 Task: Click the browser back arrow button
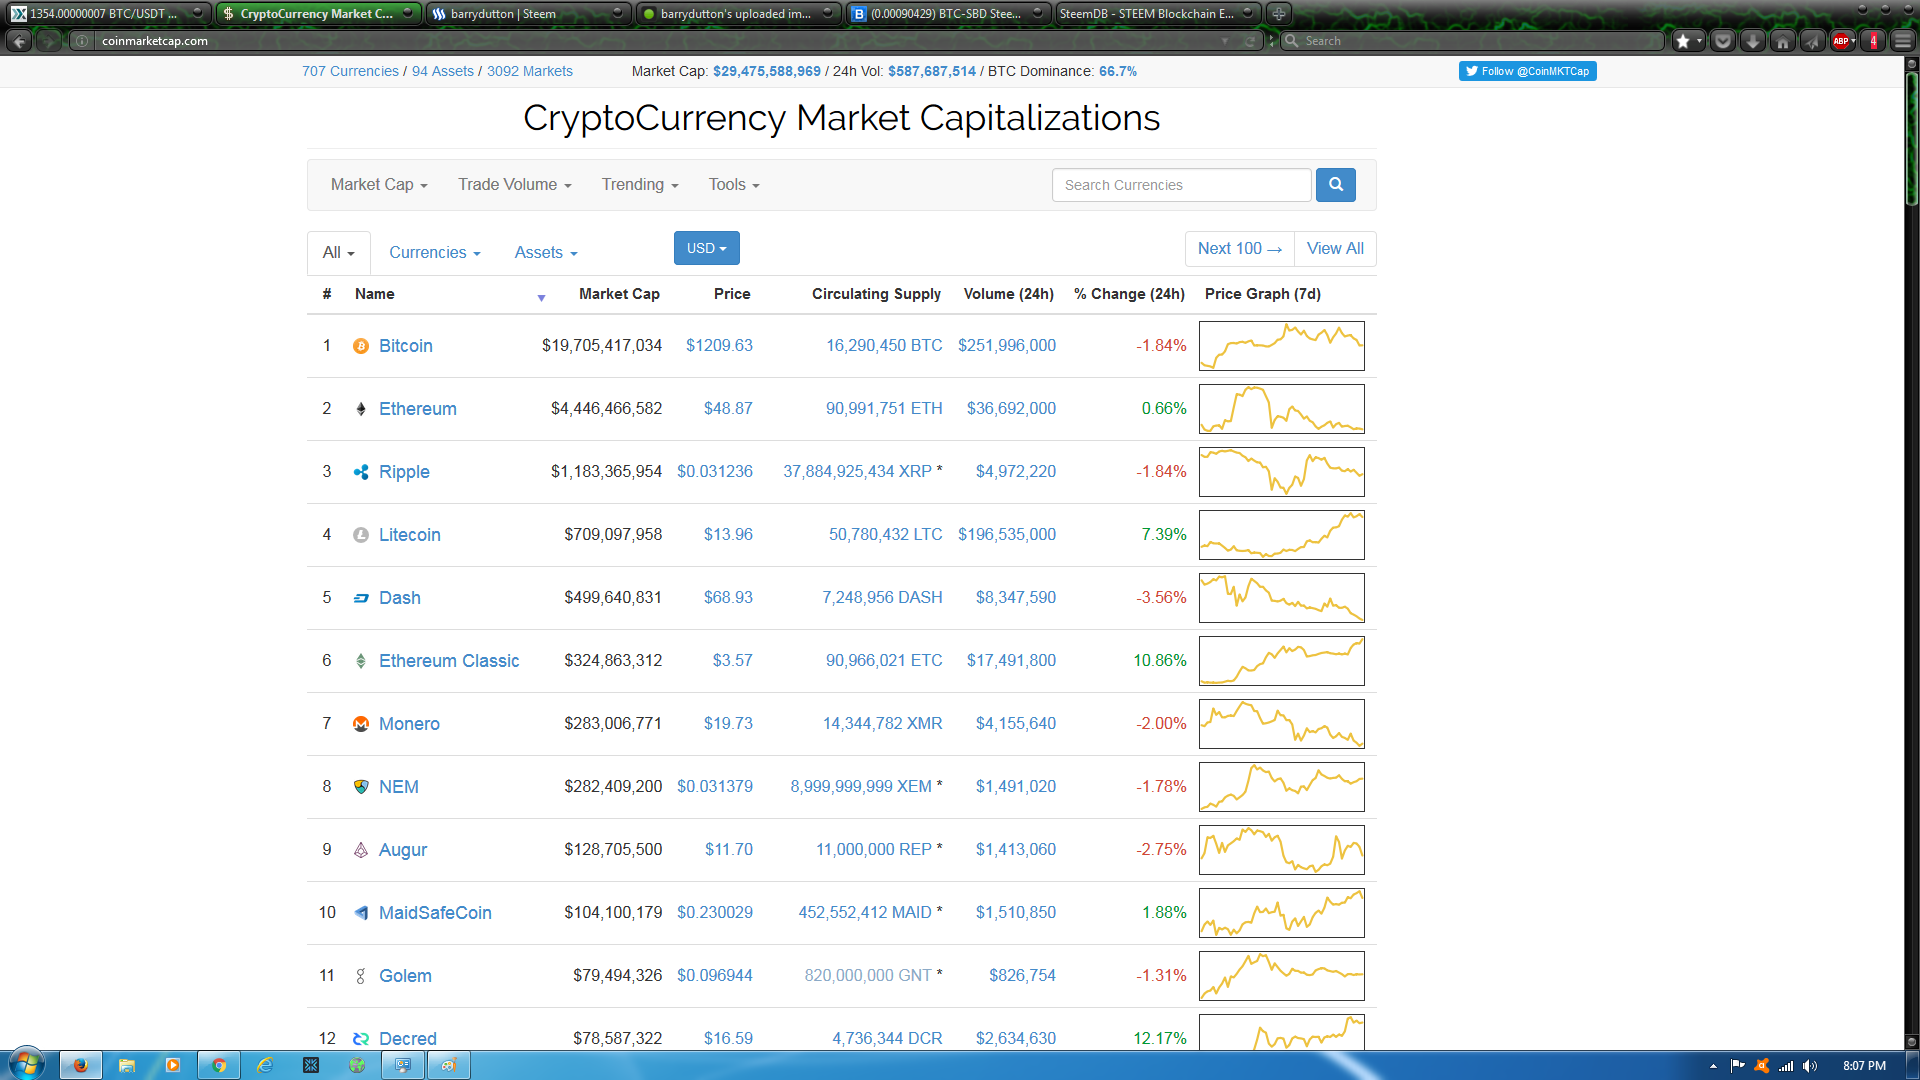pyautogui.click(x=19, y=41)
